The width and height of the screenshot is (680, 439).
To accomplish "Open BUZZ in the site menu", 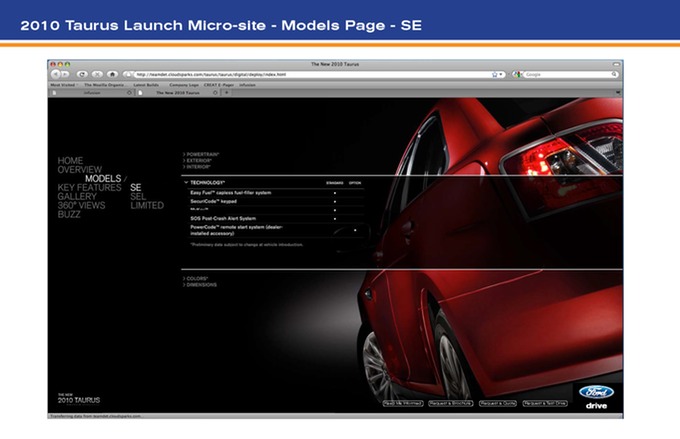I will [x=69, y=214].
